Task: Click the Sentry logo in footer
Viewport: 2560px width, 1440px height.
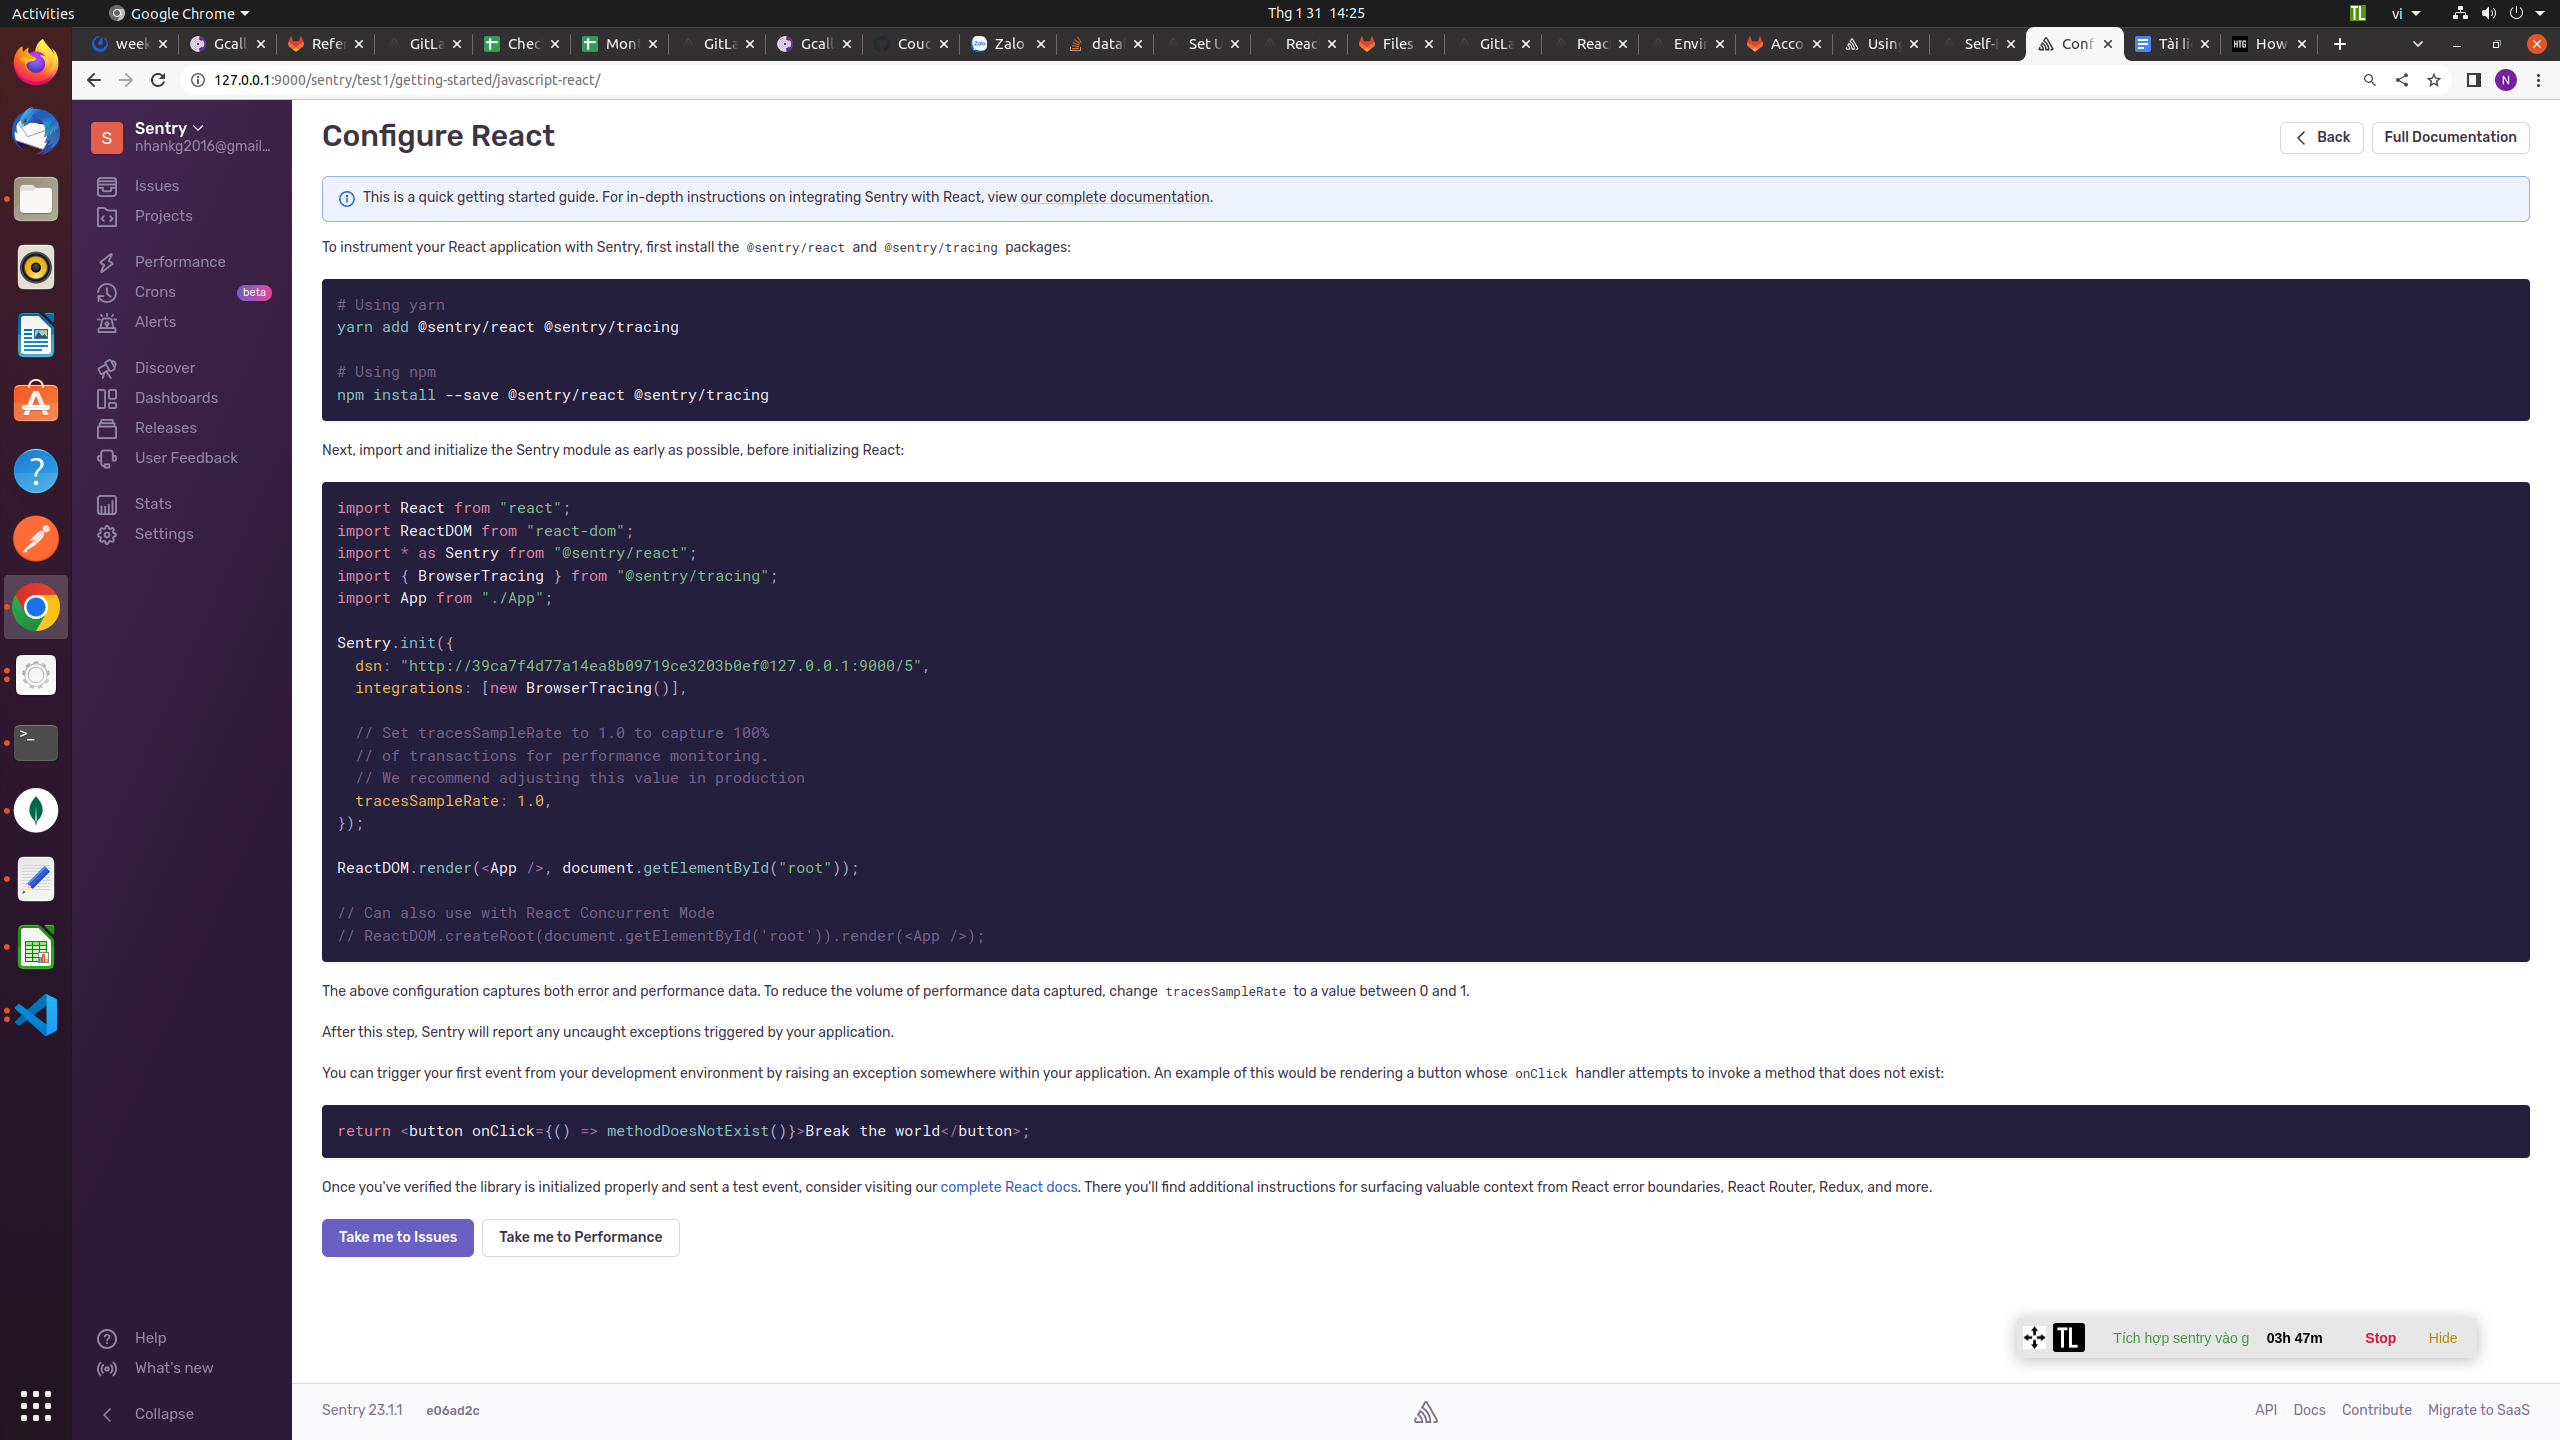Action: pos(1425,1411)
